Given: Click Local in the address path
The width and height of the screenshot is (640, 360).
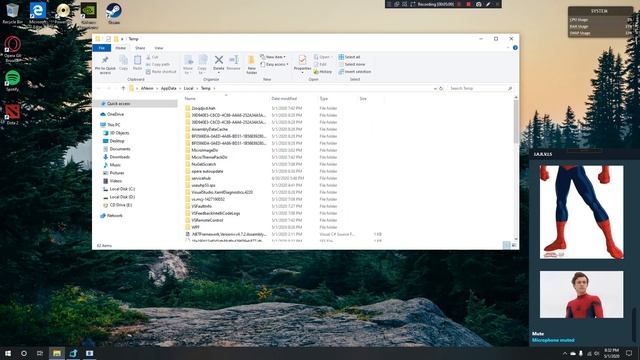Looking at the screenshot, I should (x=189, y=88).
